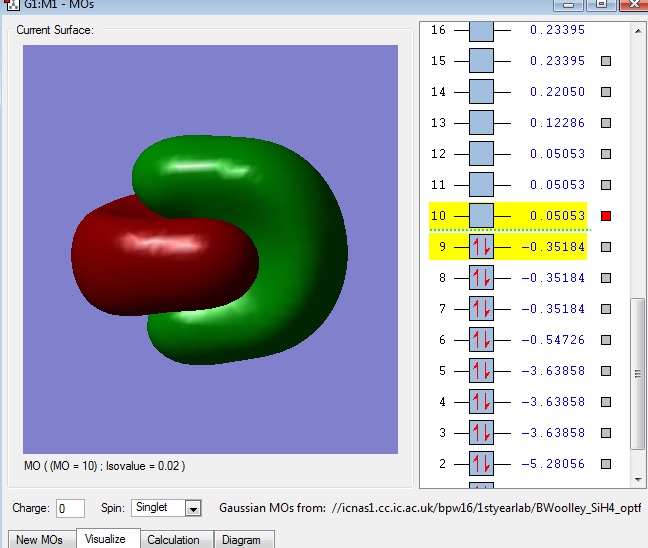The height and width of the screenshot is (548, 648).
Task: Select orbital number 16 label
Action: (438, 30)
